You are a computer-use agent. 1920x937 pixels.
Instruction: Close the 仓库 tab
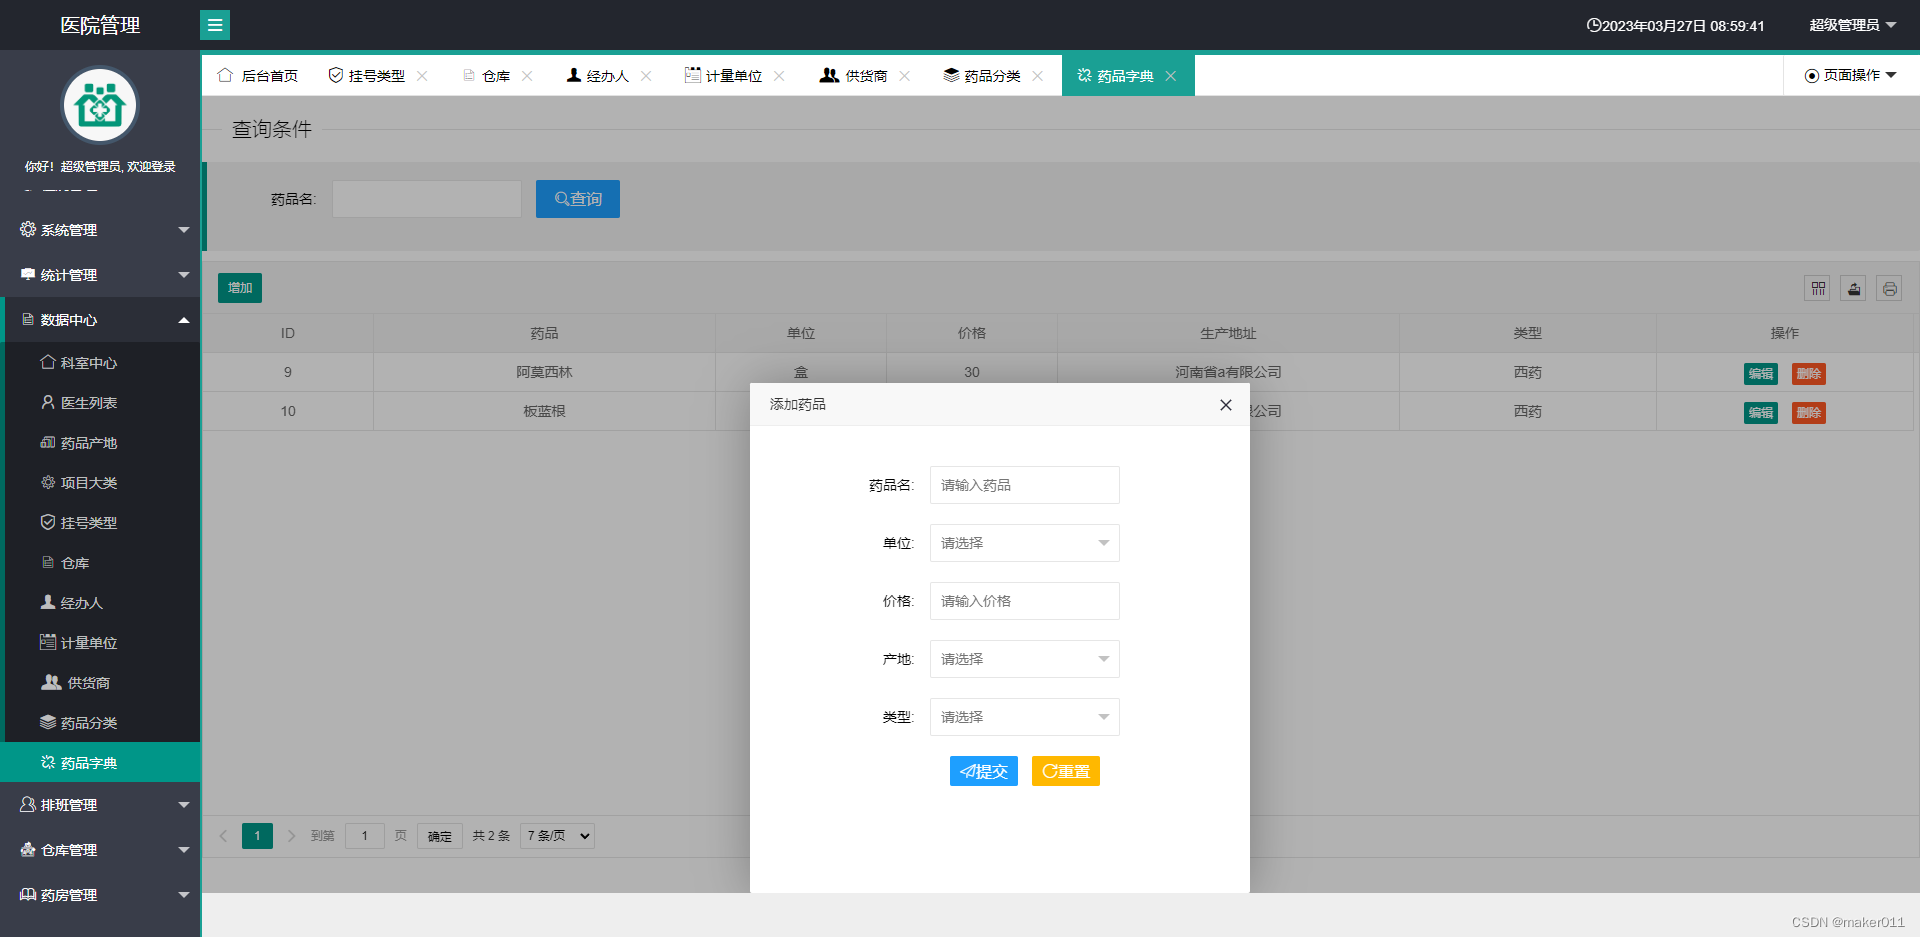coord(527,76)
